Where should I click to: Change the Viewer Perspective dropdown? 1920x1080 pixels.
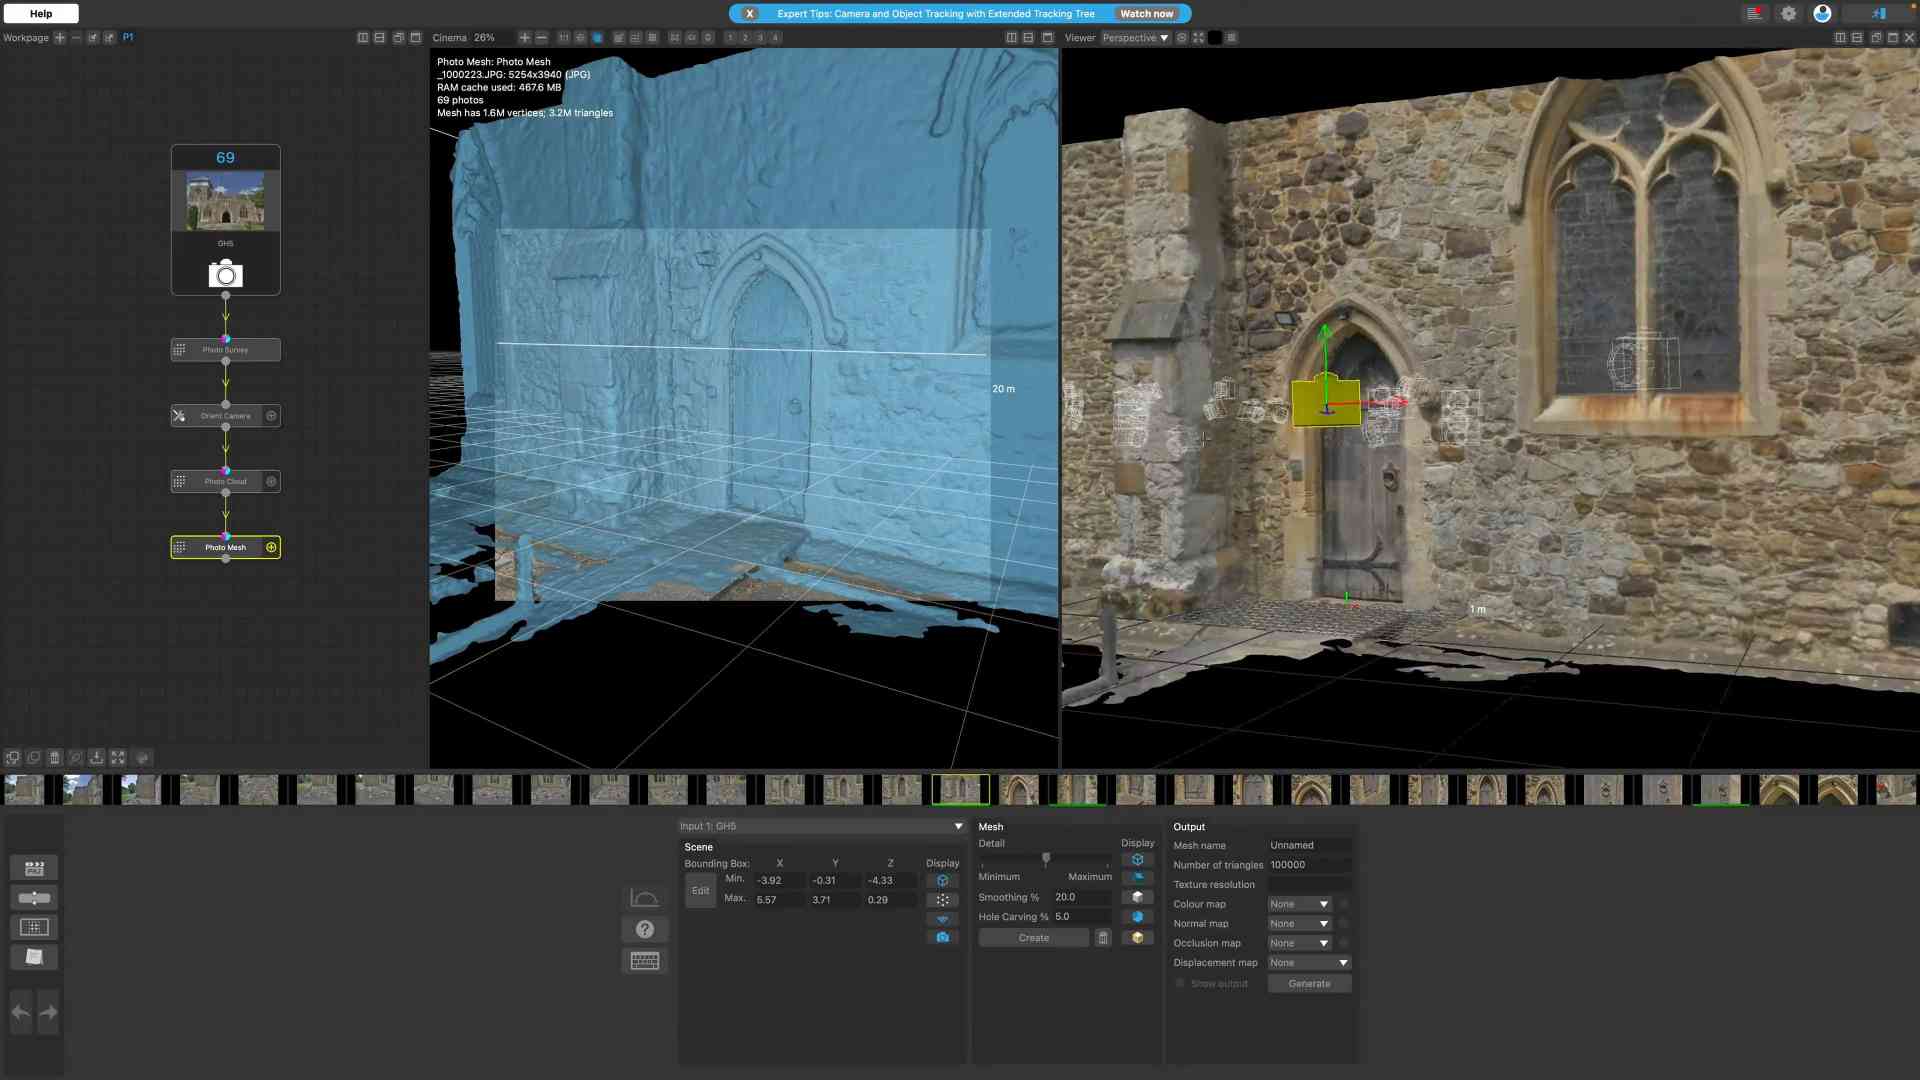click(x=1134, y=37)
